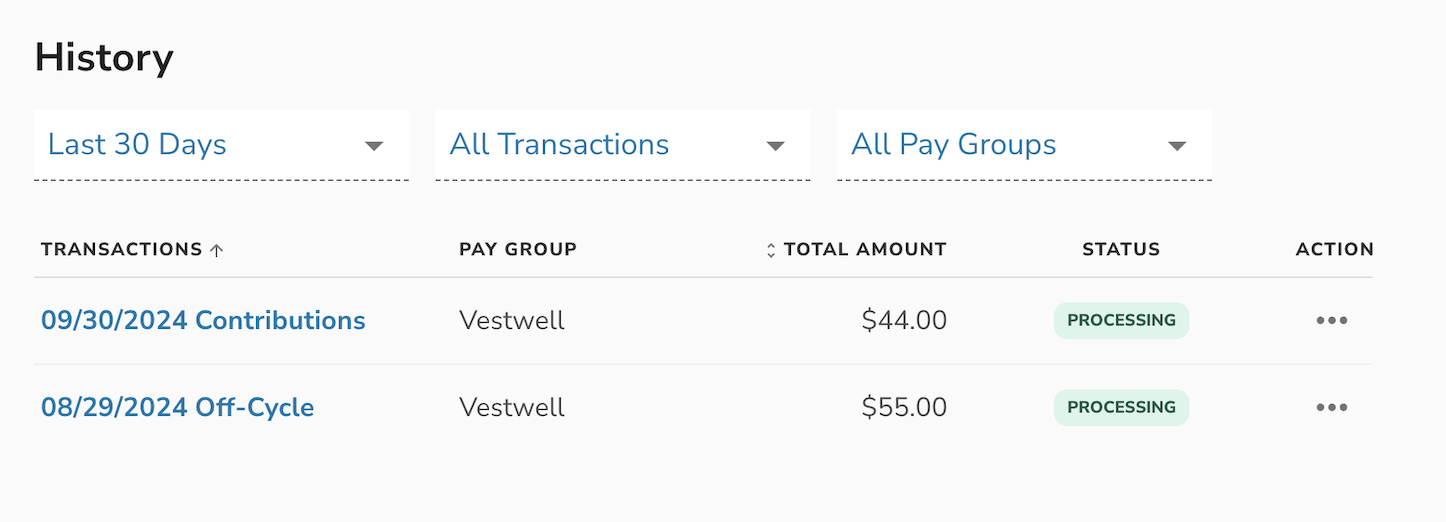Click the Status column header
Viewport: 1446px width, 522px height.
pyautogui.click(x=1121, y=250)
